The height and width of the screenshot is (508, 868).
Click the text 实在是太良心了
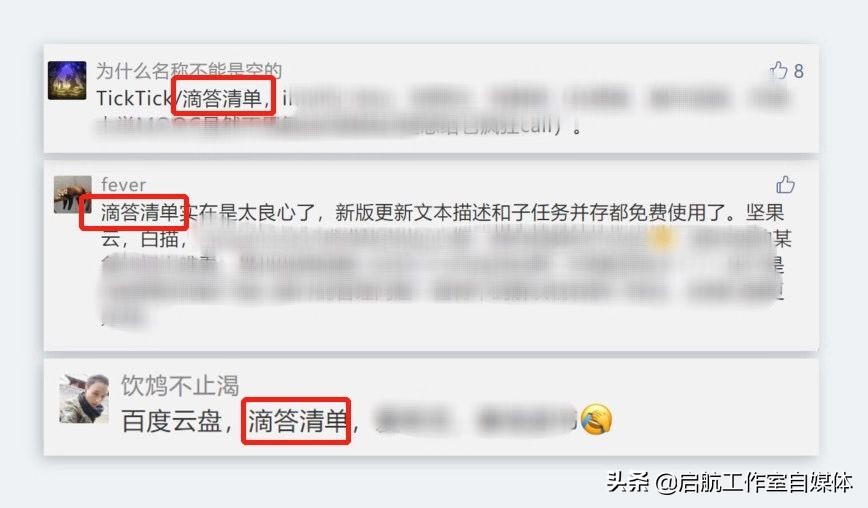pos(247,212)
